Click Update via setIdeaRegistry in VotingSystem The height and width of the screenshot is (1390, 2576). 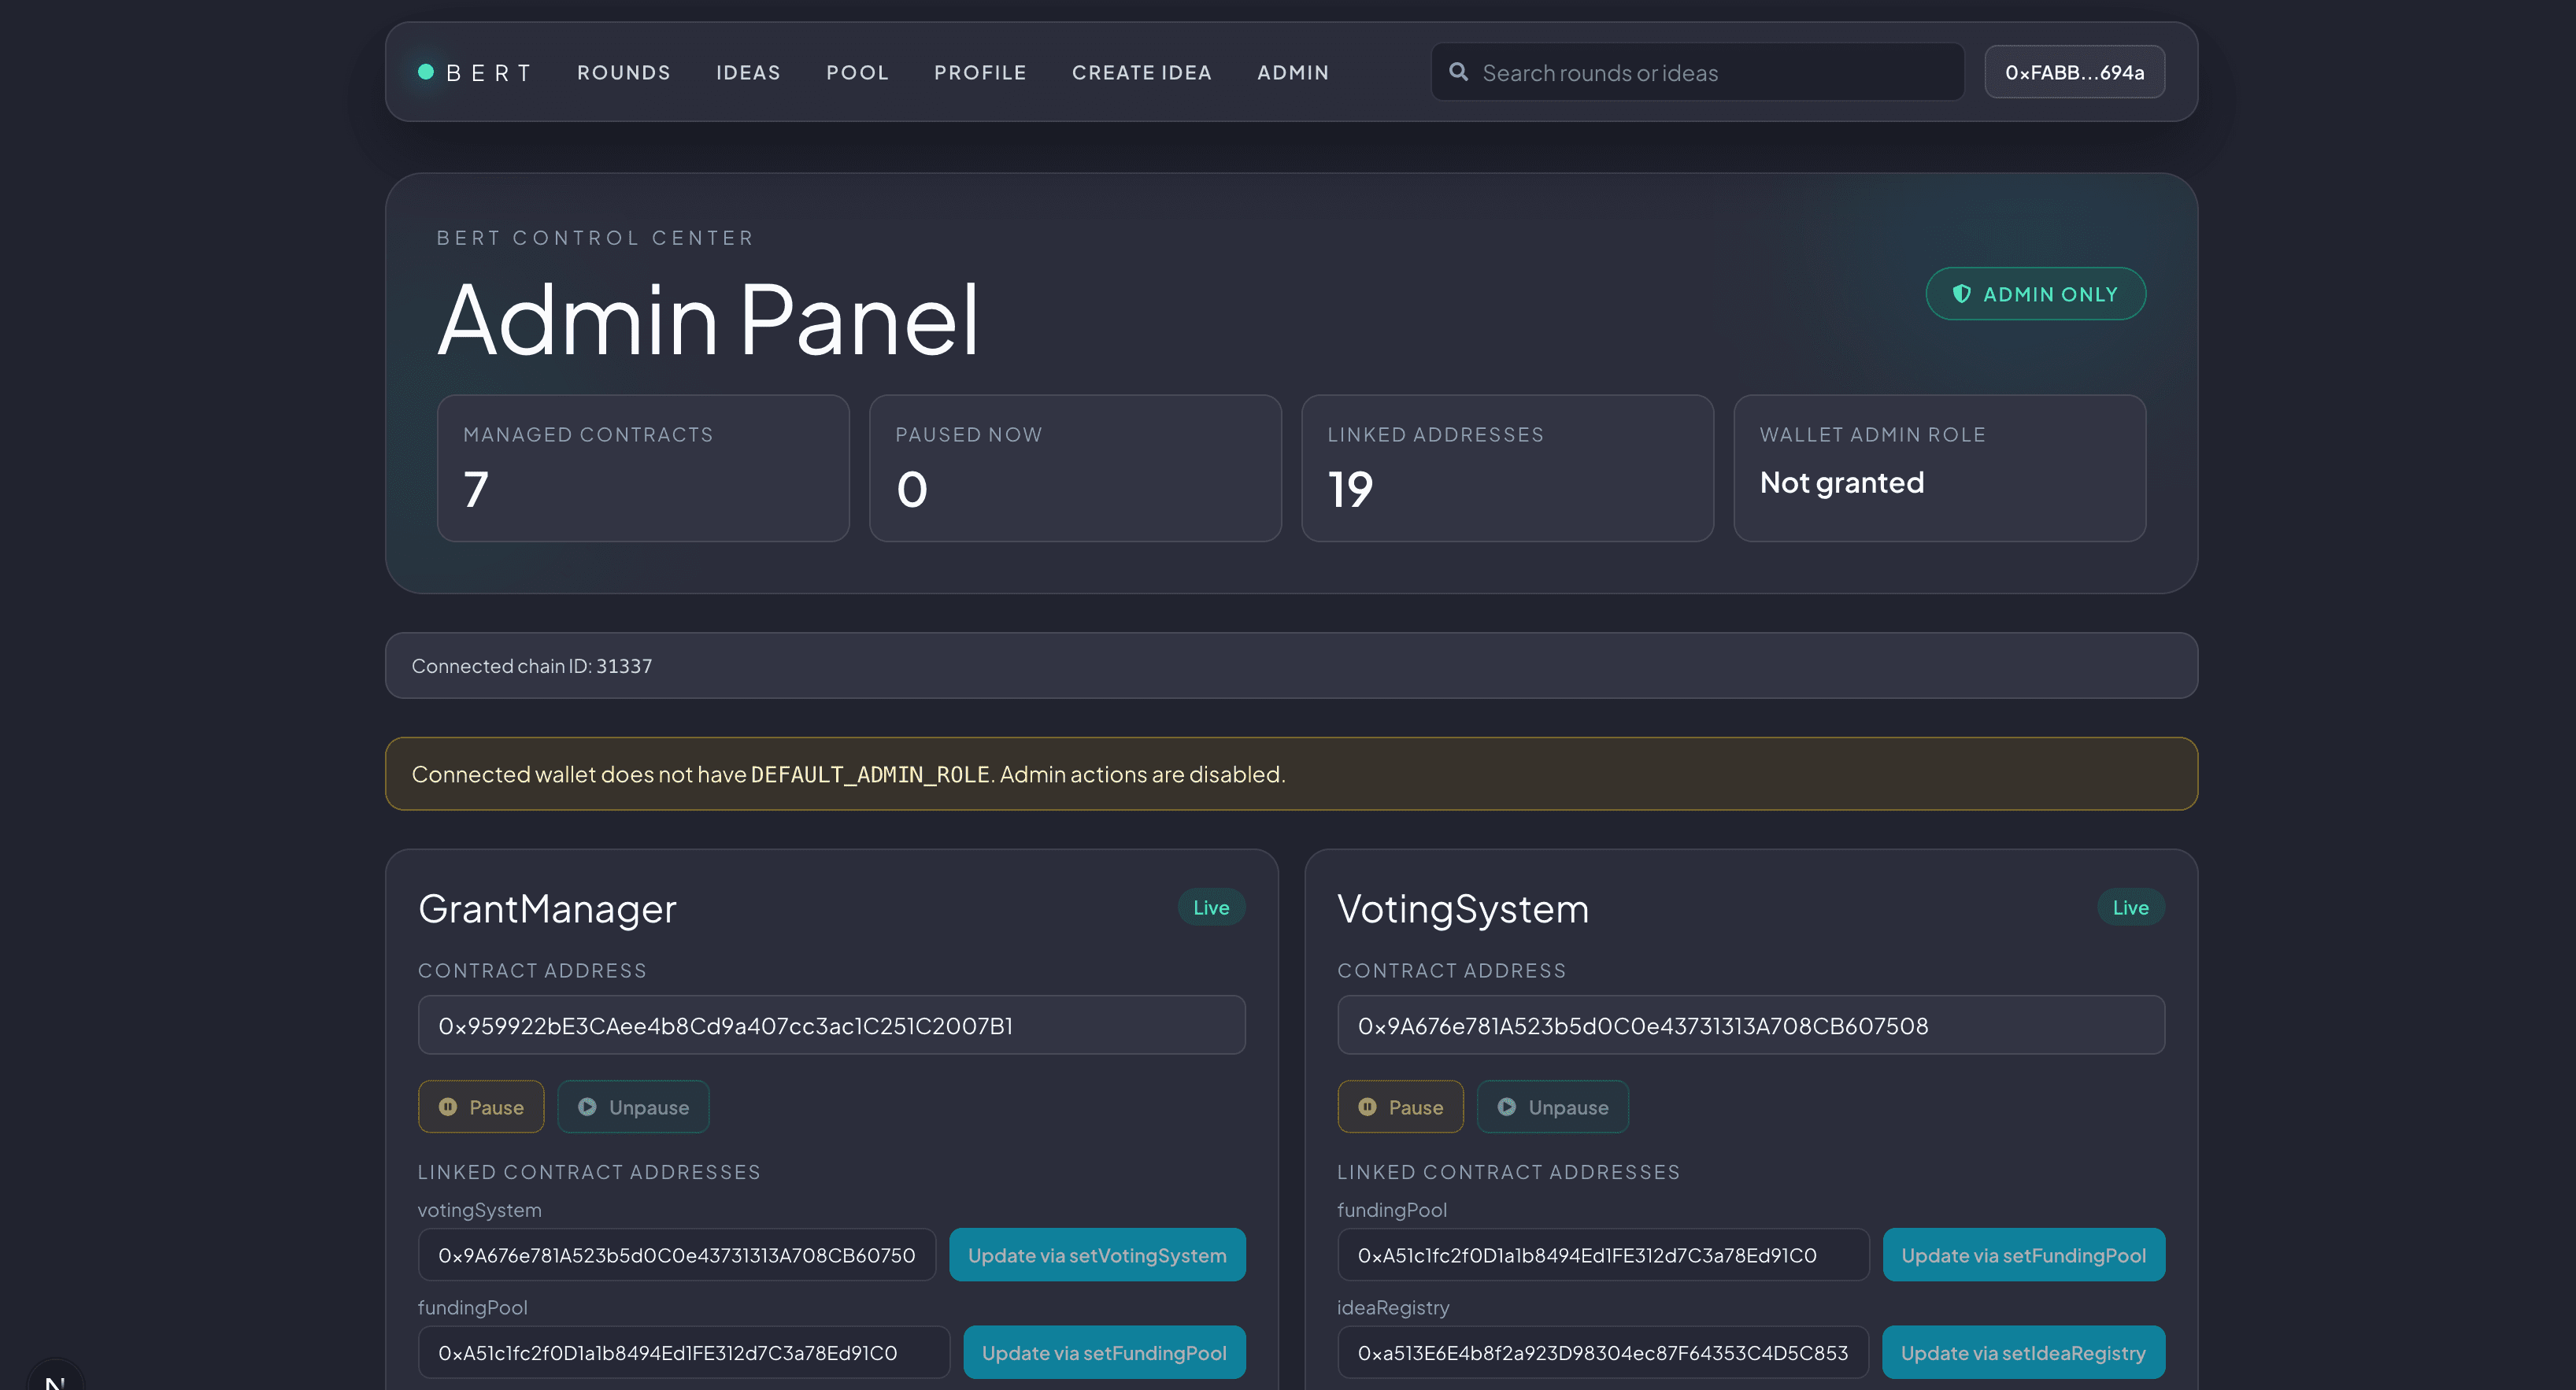(x=2023, y=1352)
